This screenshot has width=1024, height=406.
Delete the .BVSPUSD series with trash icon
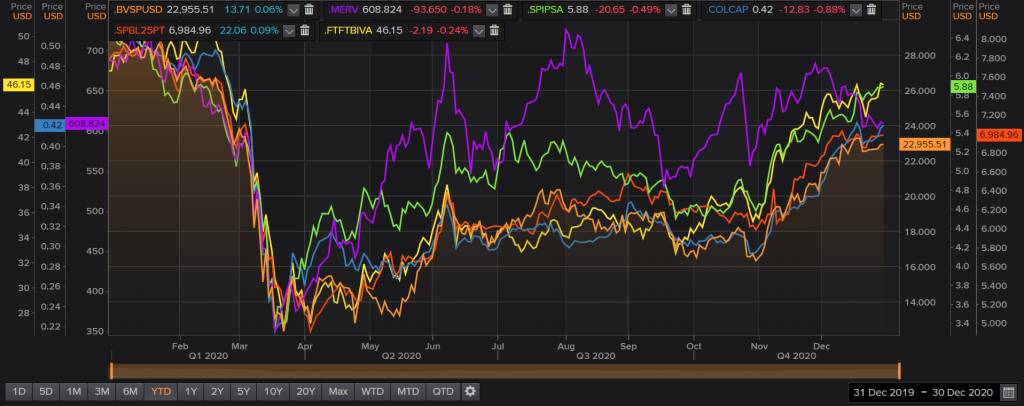tap(309, 9)
